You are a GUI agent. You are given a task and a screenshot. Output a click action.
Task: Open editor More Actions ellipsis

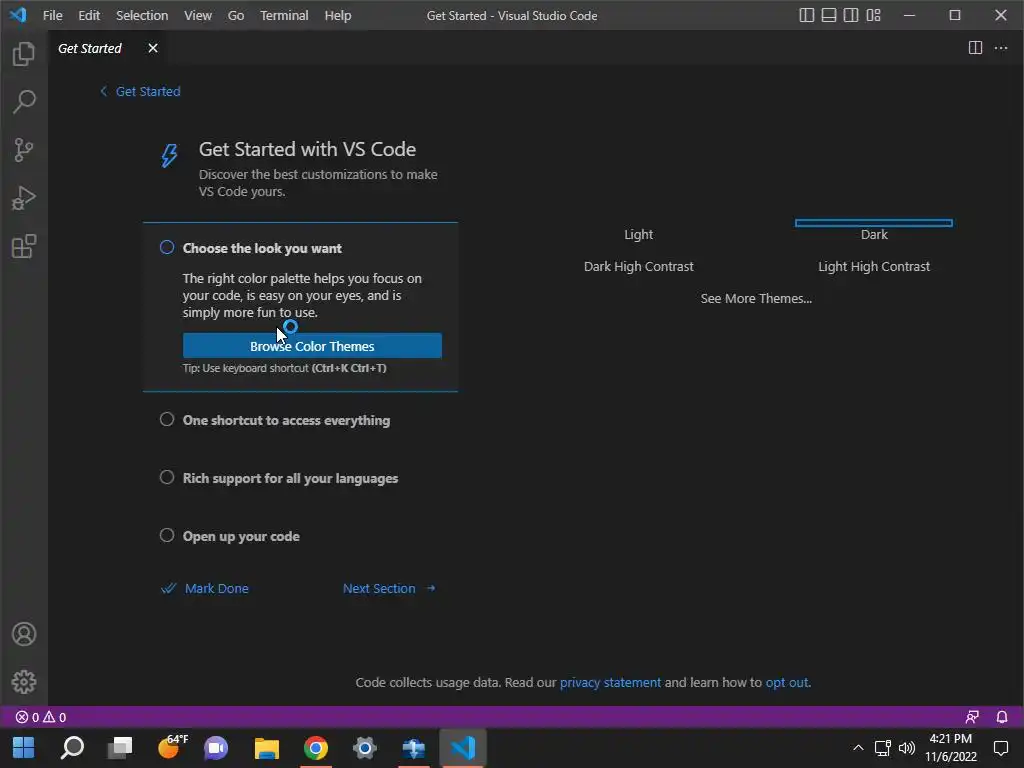(x=1000, y=48)
